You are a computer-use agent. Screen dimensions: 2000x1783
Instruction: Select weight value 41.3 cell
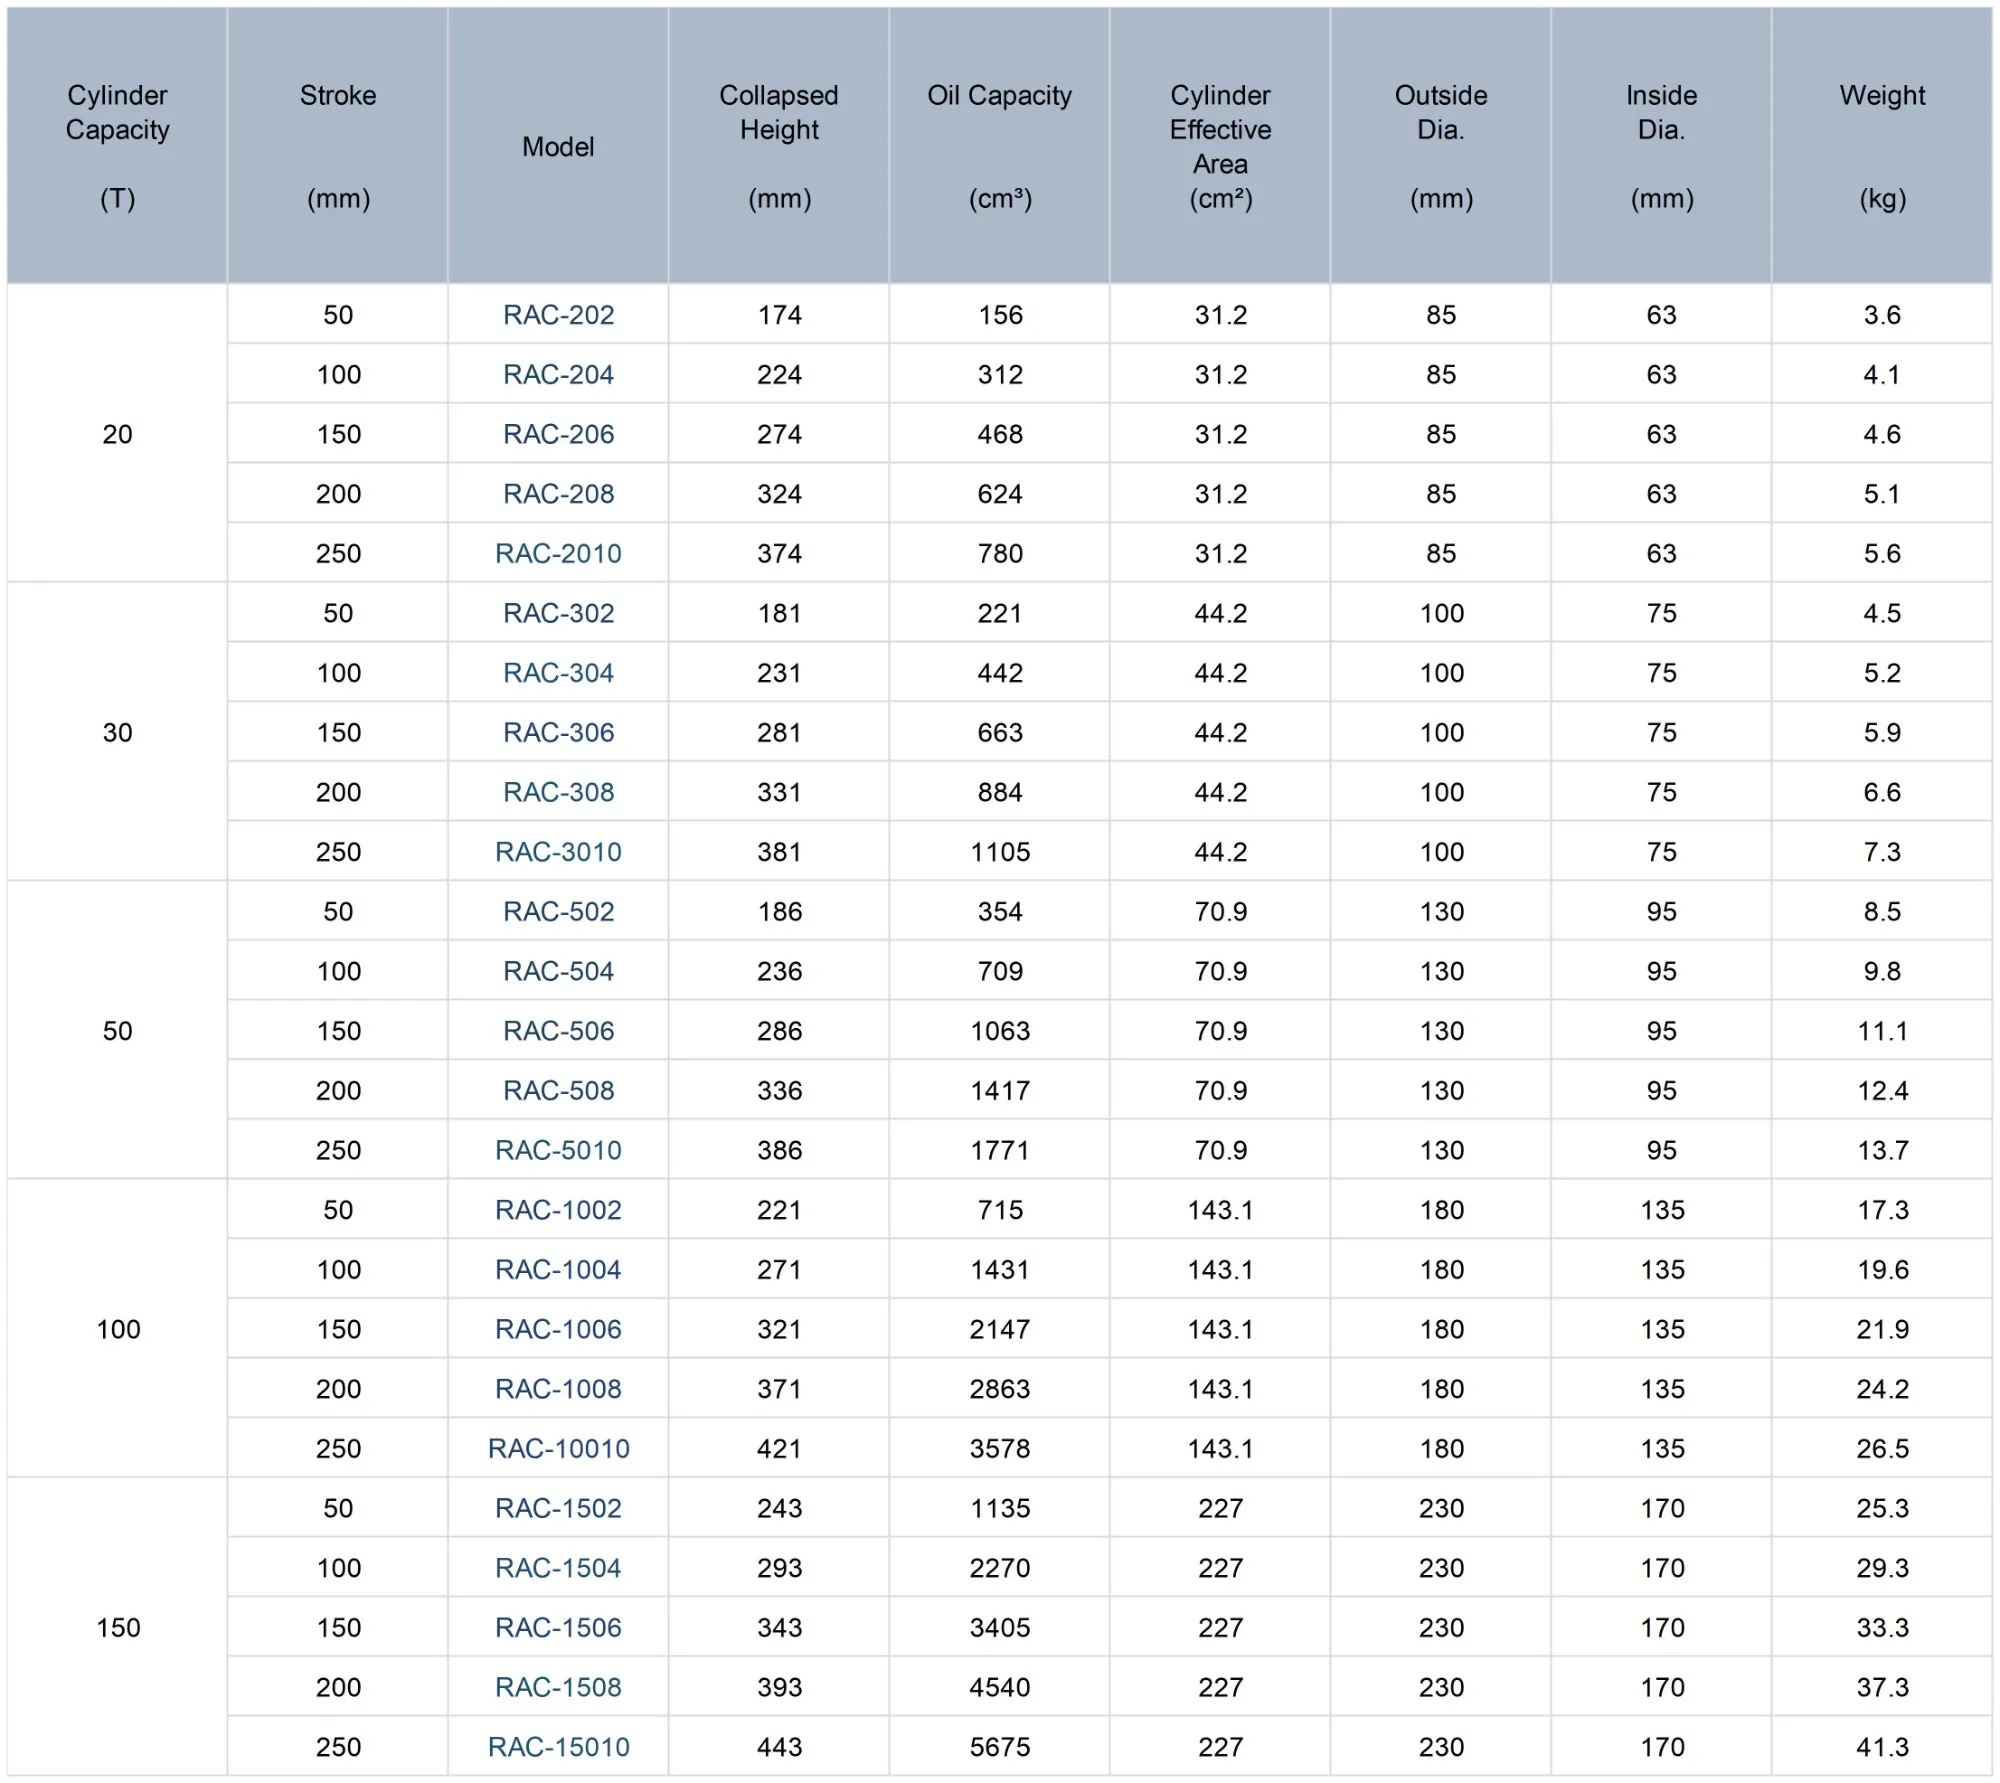click(1882, 1747)
